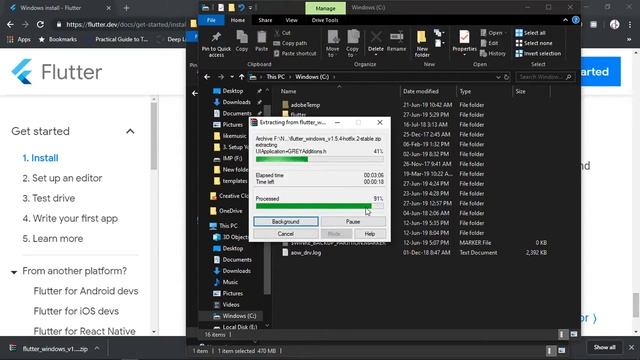Expand Chrome bookmarks overflow chevron

[629, 39]
